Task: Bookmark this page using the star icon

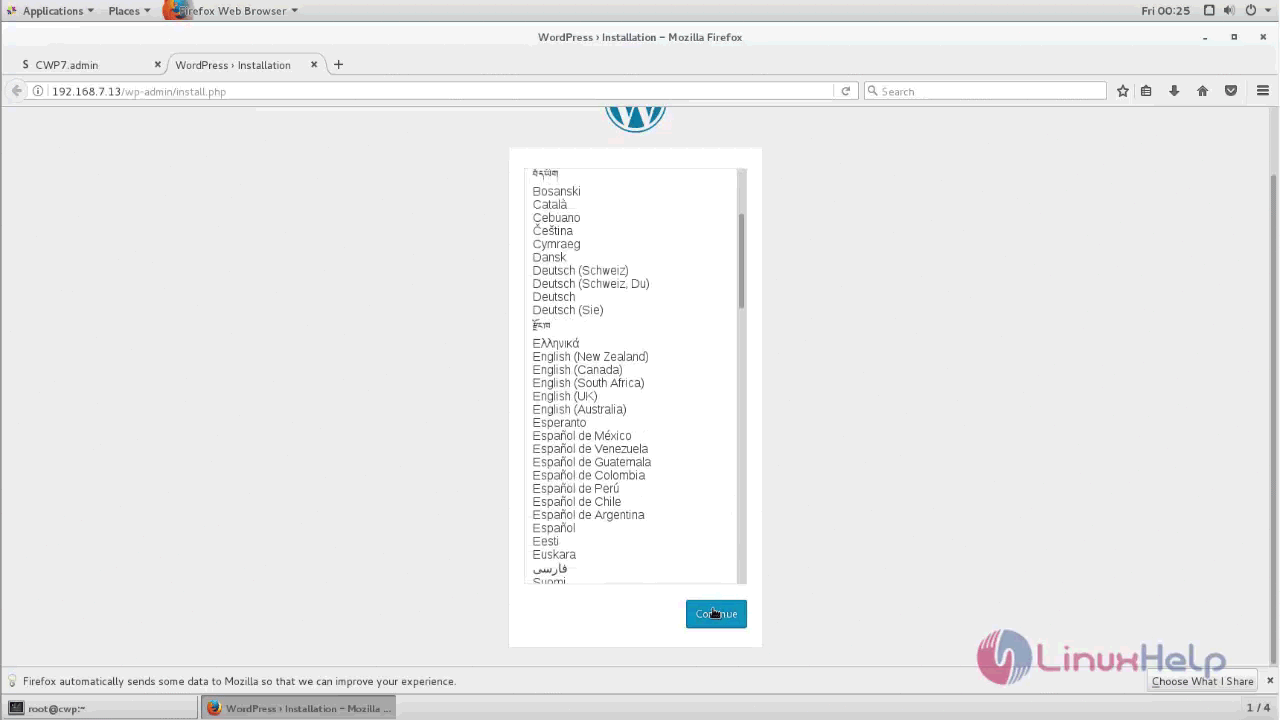Action: tap(1122, 91)
